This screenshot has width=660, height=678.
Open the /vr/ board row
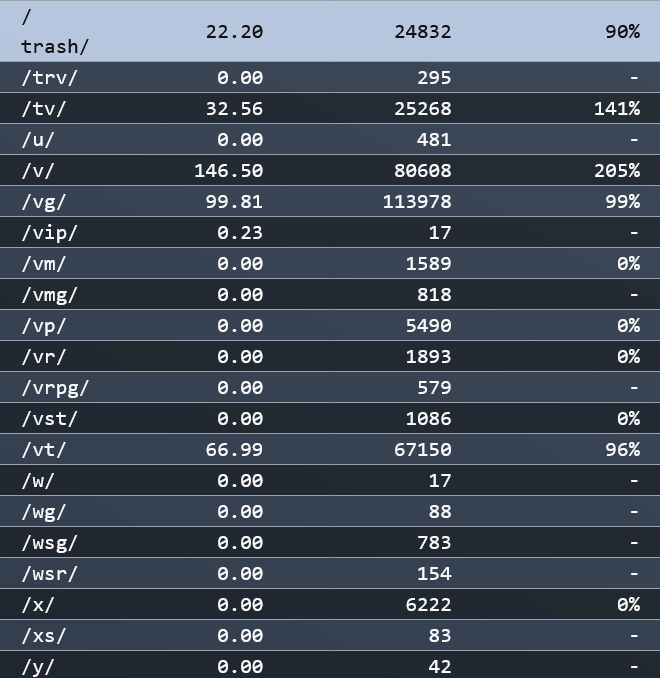tap(330, 356)
